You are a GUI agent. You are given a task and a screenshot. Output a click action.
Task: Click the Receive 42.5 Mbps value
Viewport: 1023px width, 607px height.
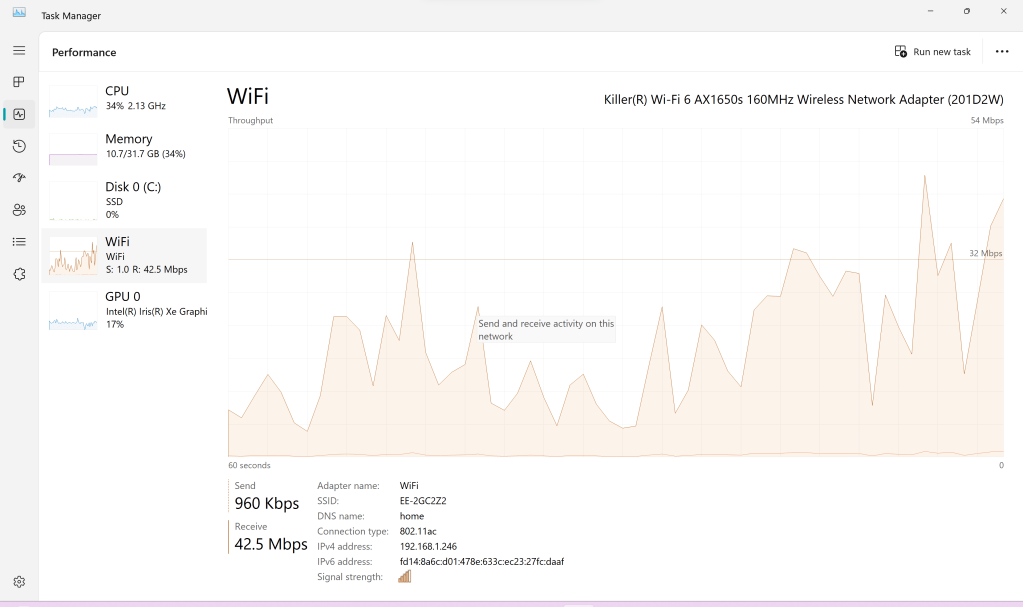click(271, 544)
